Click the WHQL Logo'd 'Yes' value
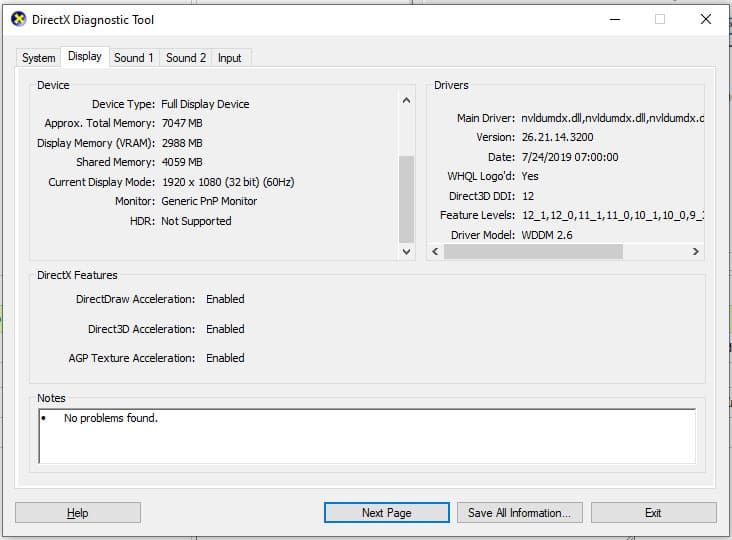This screenshot has height=540, width=732. pos(530,176)
